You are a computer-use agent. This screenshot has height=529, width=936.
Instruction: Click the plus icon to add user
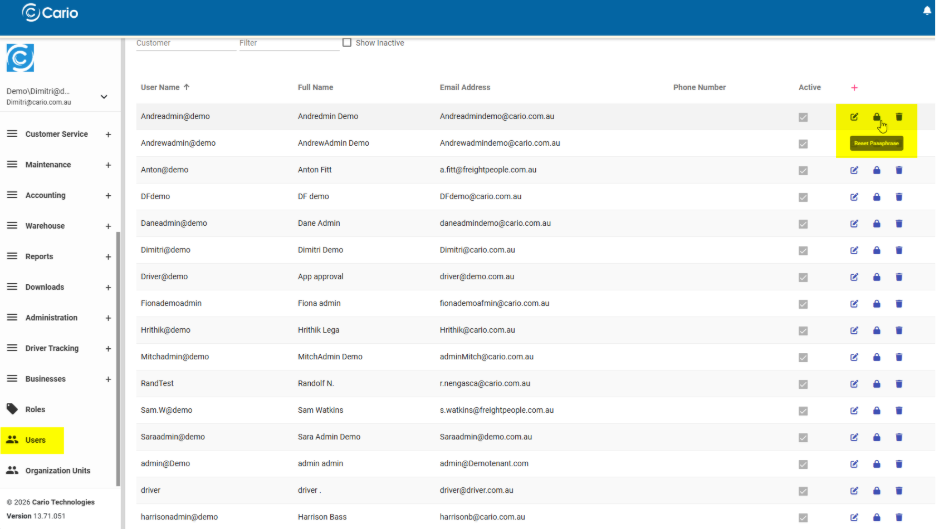854,88
